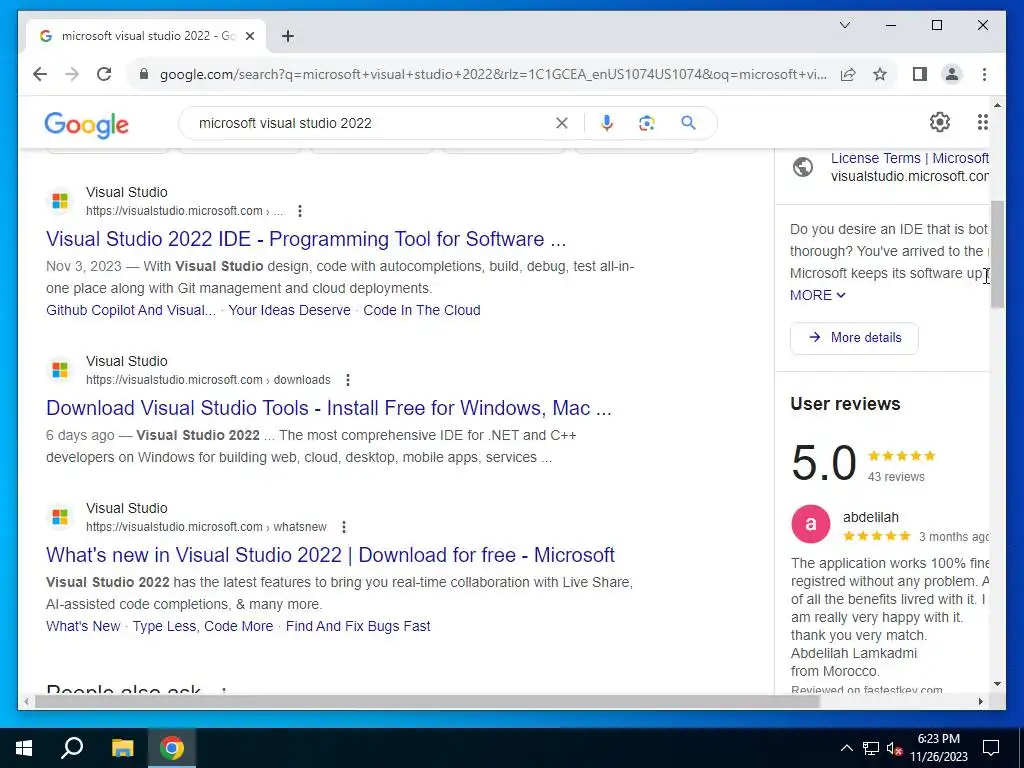Follow Github Copilot And Visual sitelink
Viewport: 1024px width, 768px height.
(131, 310)
